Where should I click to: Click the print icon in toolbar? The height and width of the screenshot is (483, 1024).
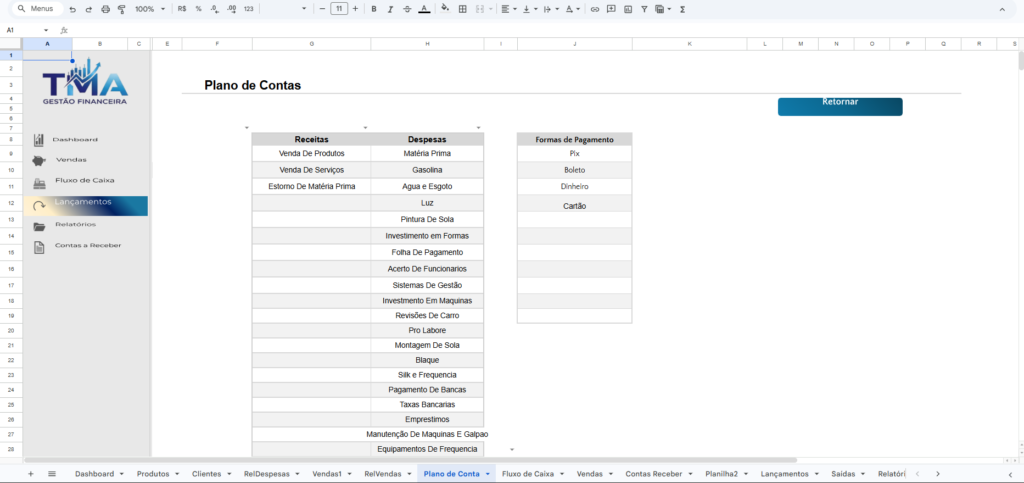point(104,9)
